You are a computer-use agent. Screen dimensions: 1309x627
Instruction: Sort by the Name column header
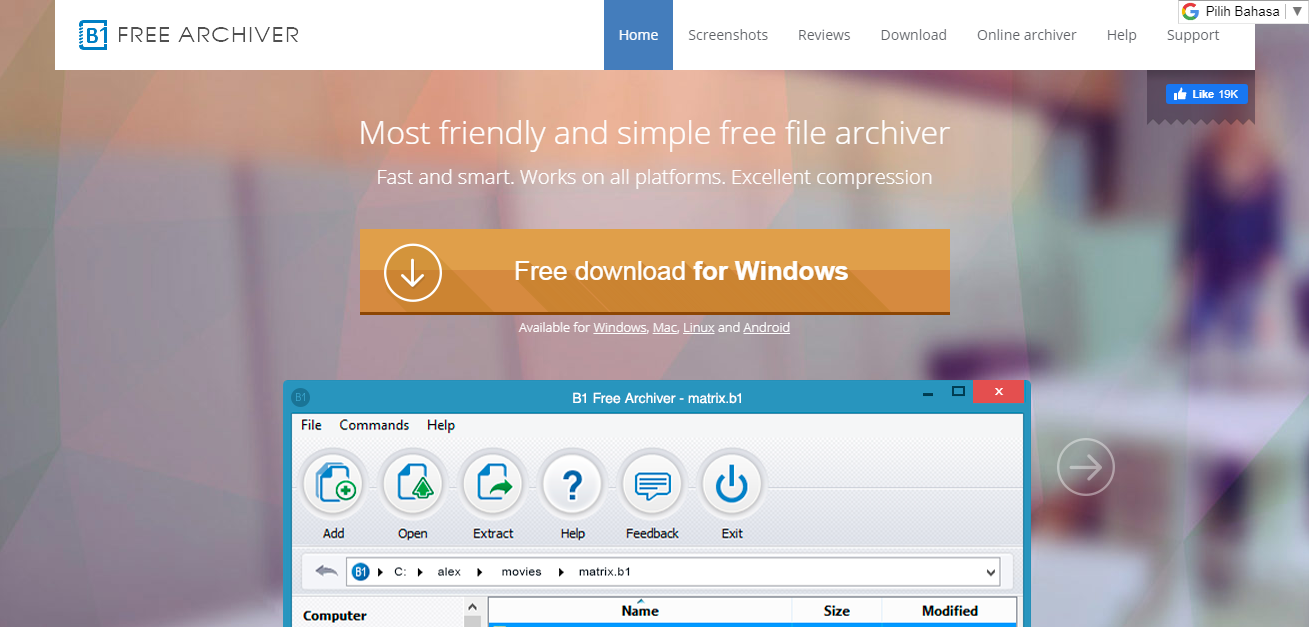(x=640, y=610)
